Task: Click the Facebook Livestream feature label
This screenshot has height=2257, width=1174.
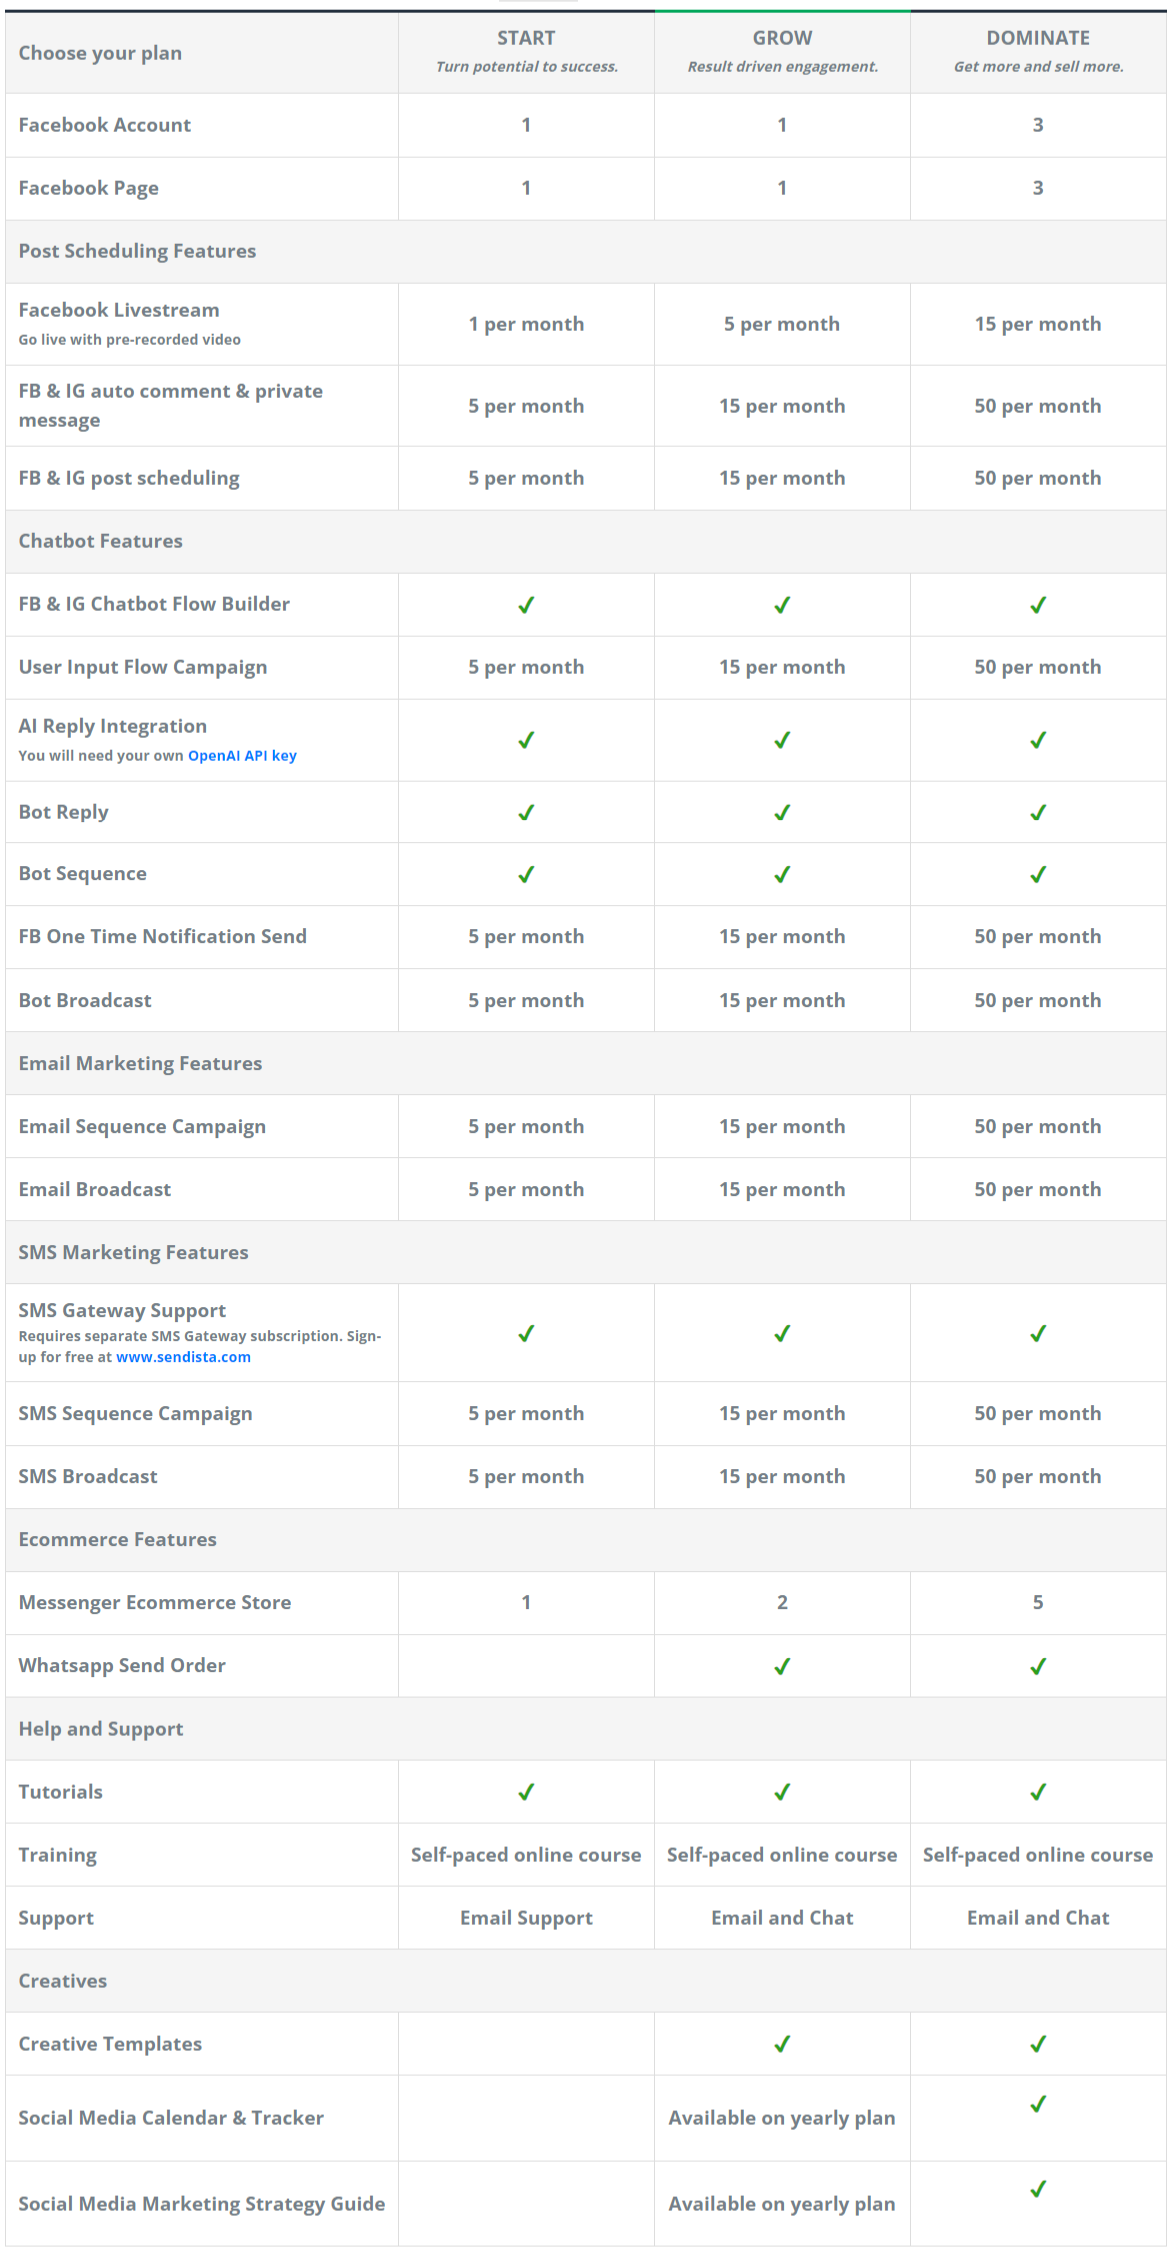Action: 119,310
